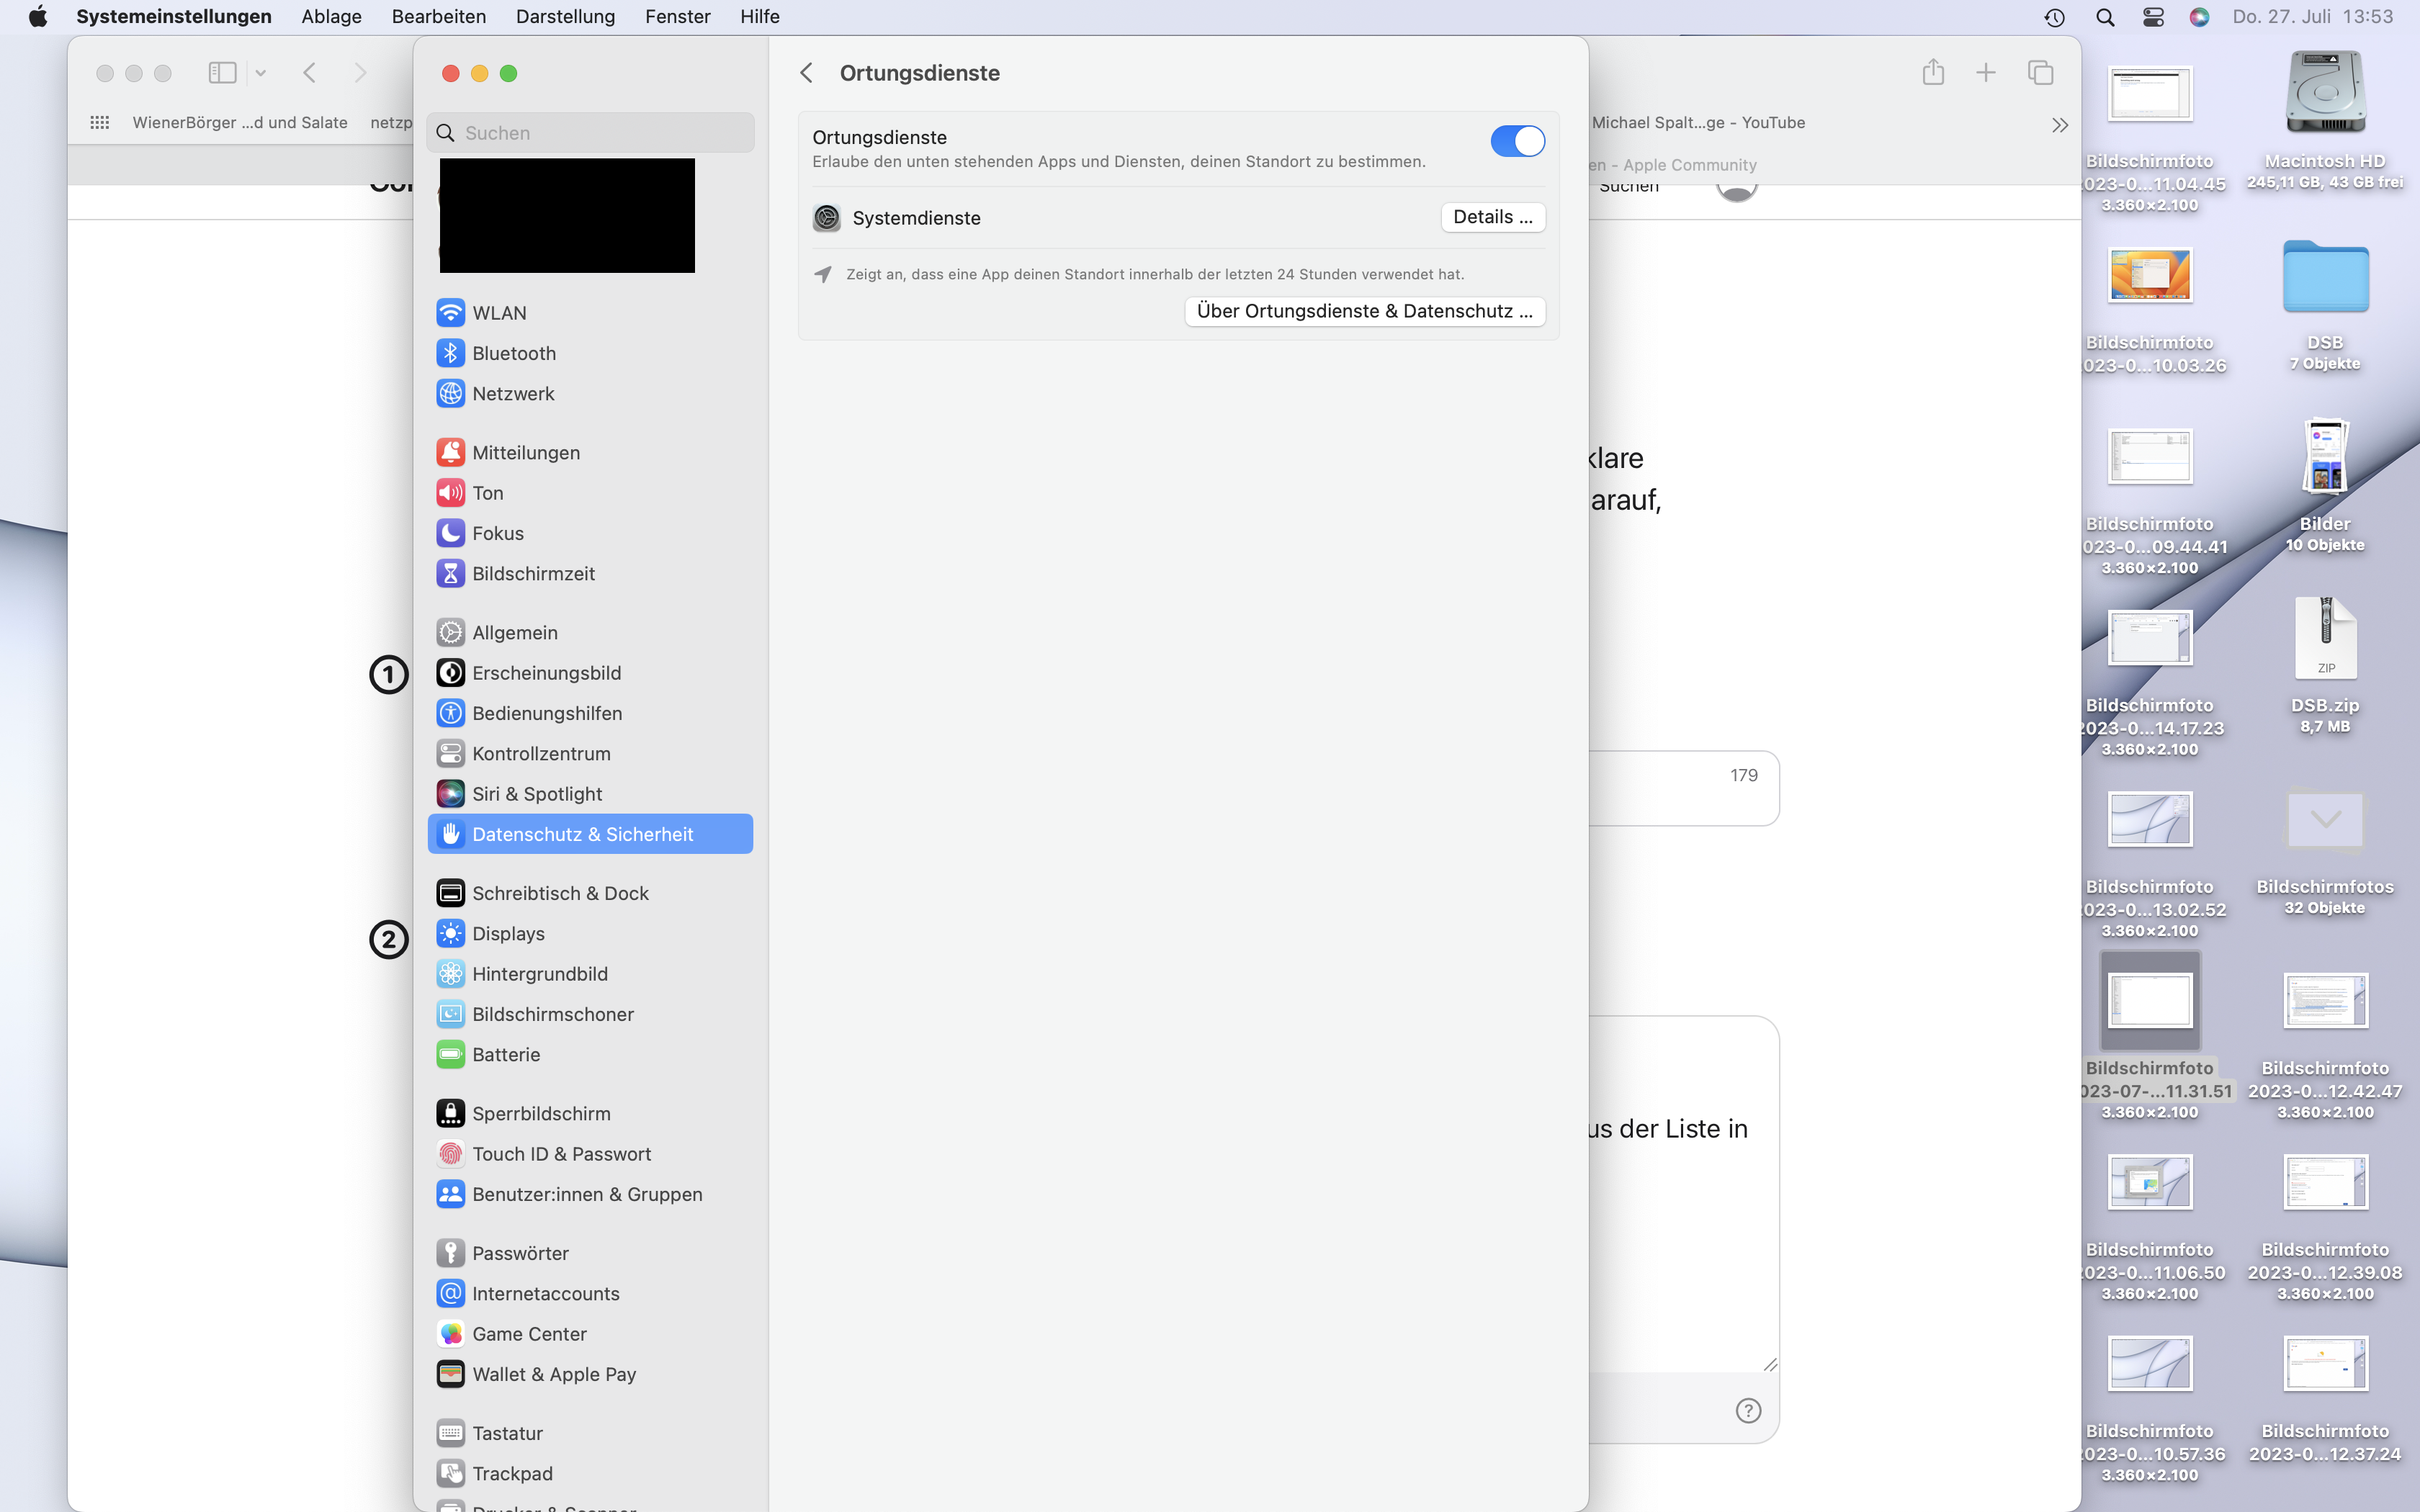
Task: Click the Kontrollzentrum sidebar item
Action: point(540,754)
